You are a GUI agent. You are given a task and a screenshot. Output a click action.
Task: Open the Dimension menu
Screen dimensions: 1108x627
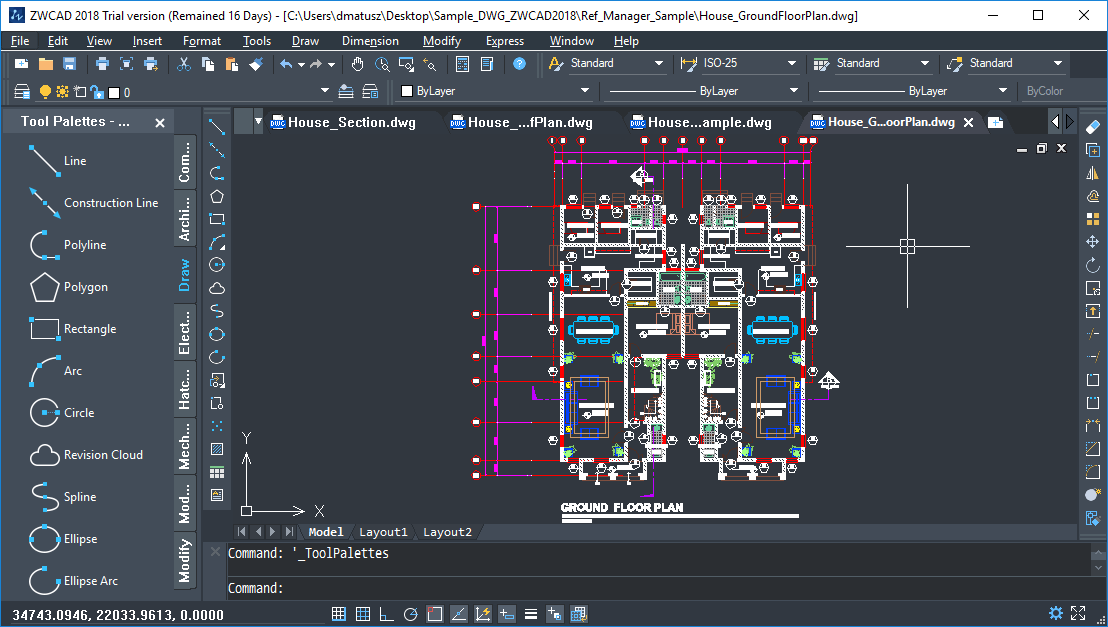click(370, 41)
